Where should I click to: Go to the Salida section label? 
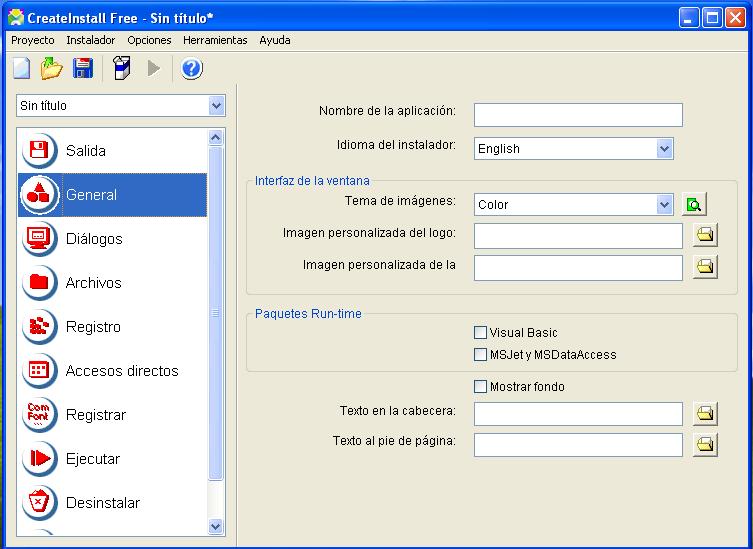click(86, 151)
